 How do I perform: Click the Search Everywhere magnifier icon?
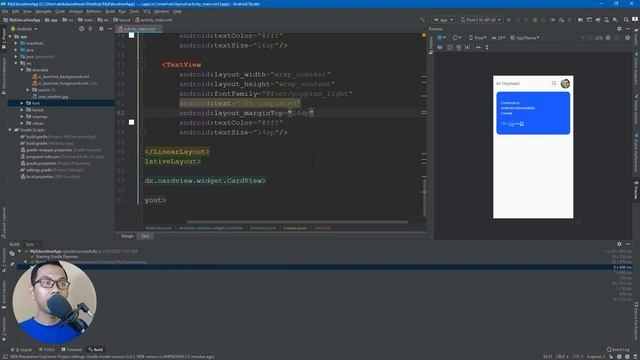pyautogui.click(x=626, y=20)
